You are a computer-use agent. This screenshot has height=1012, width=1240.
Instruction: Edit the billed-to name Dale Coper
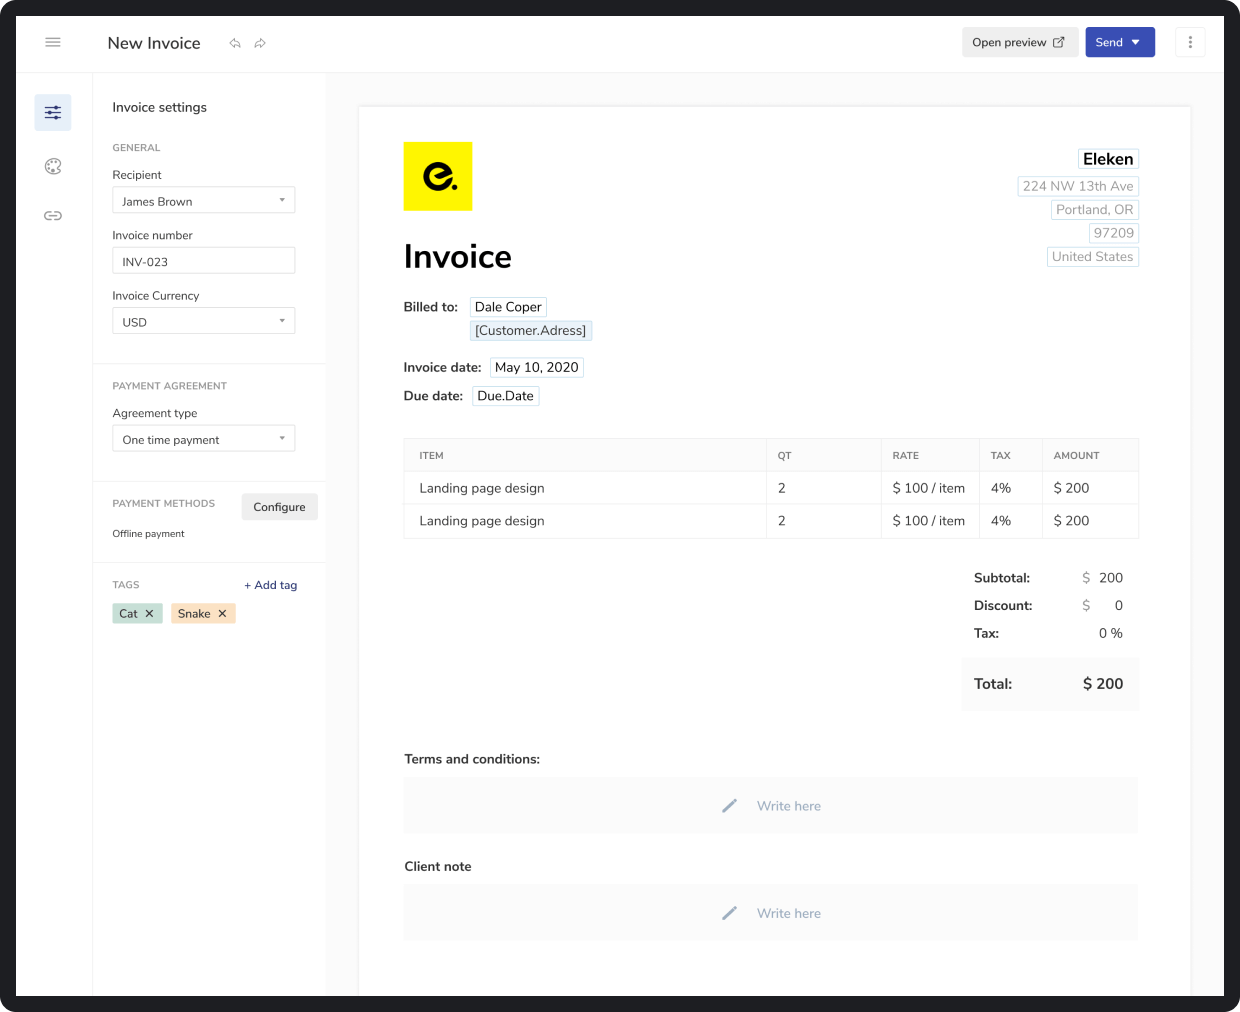(508, 307)
